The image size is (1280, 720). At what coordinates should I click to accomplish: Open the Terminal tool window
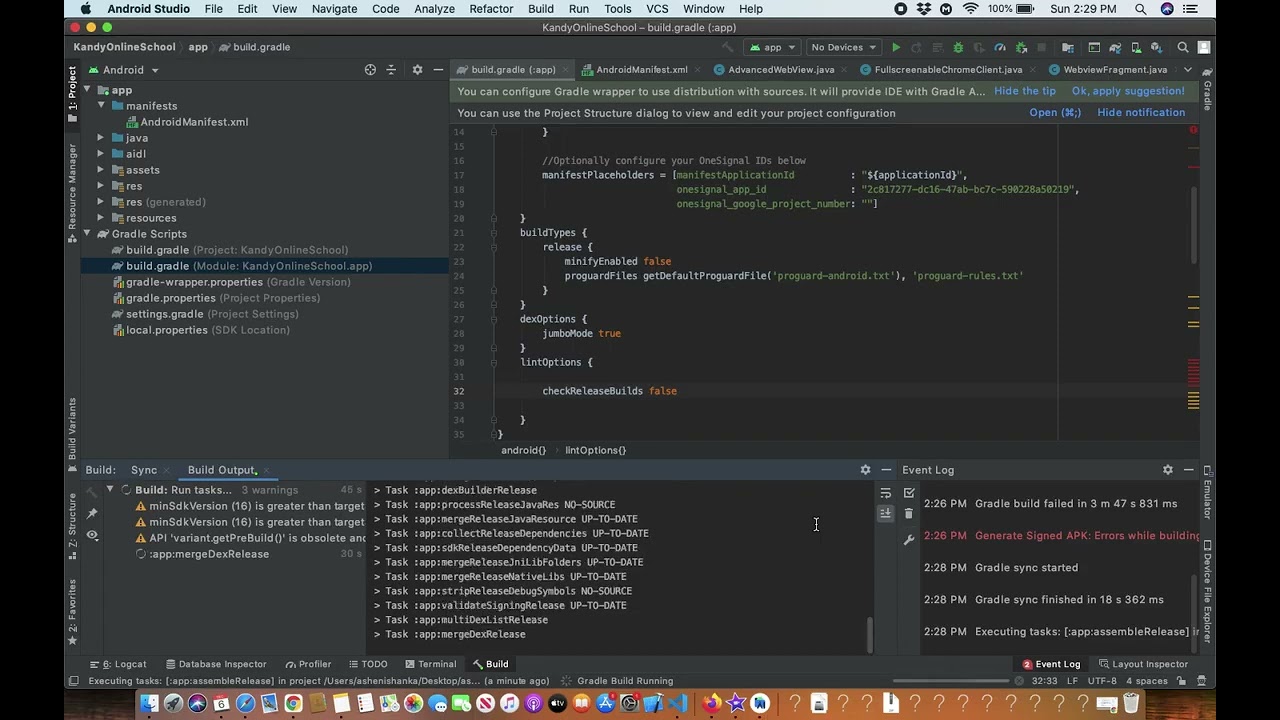[430, 664]
